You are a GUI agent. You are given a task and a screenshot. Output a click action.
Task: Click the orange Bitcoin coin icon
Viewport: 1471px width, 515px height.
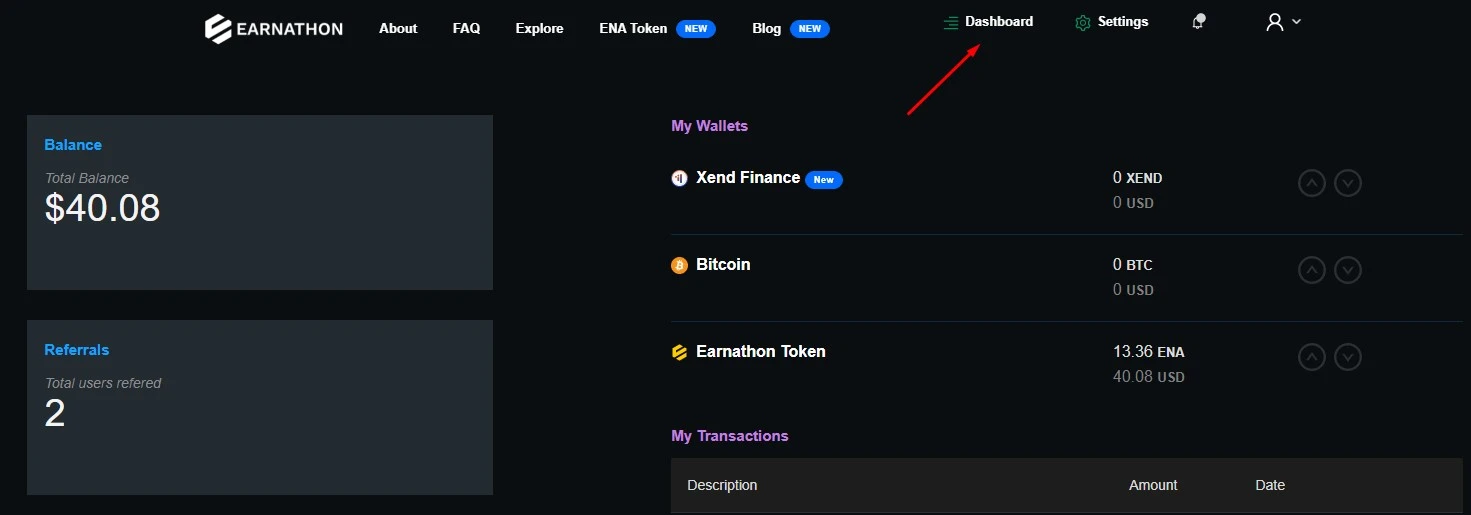(679, 265)
